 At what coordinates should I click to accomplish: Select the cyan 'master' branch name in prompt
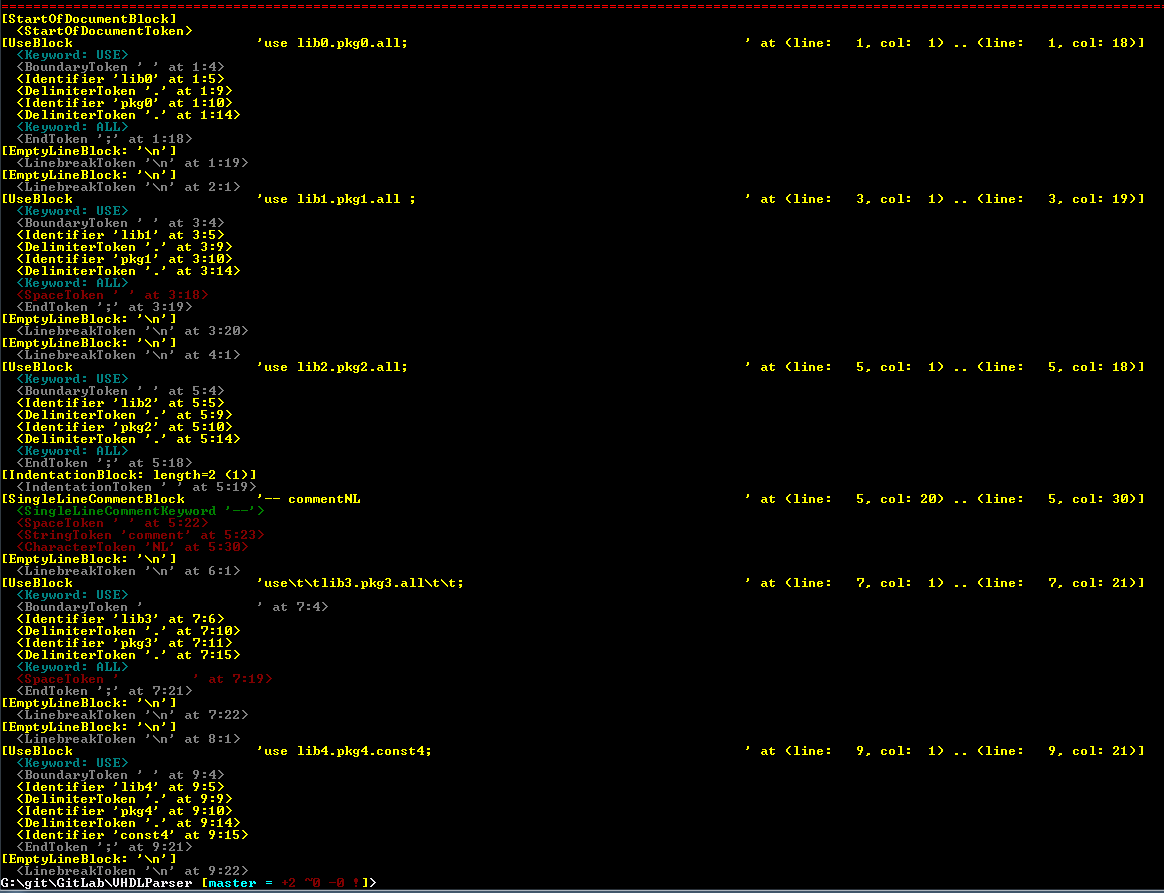(232, 883)
